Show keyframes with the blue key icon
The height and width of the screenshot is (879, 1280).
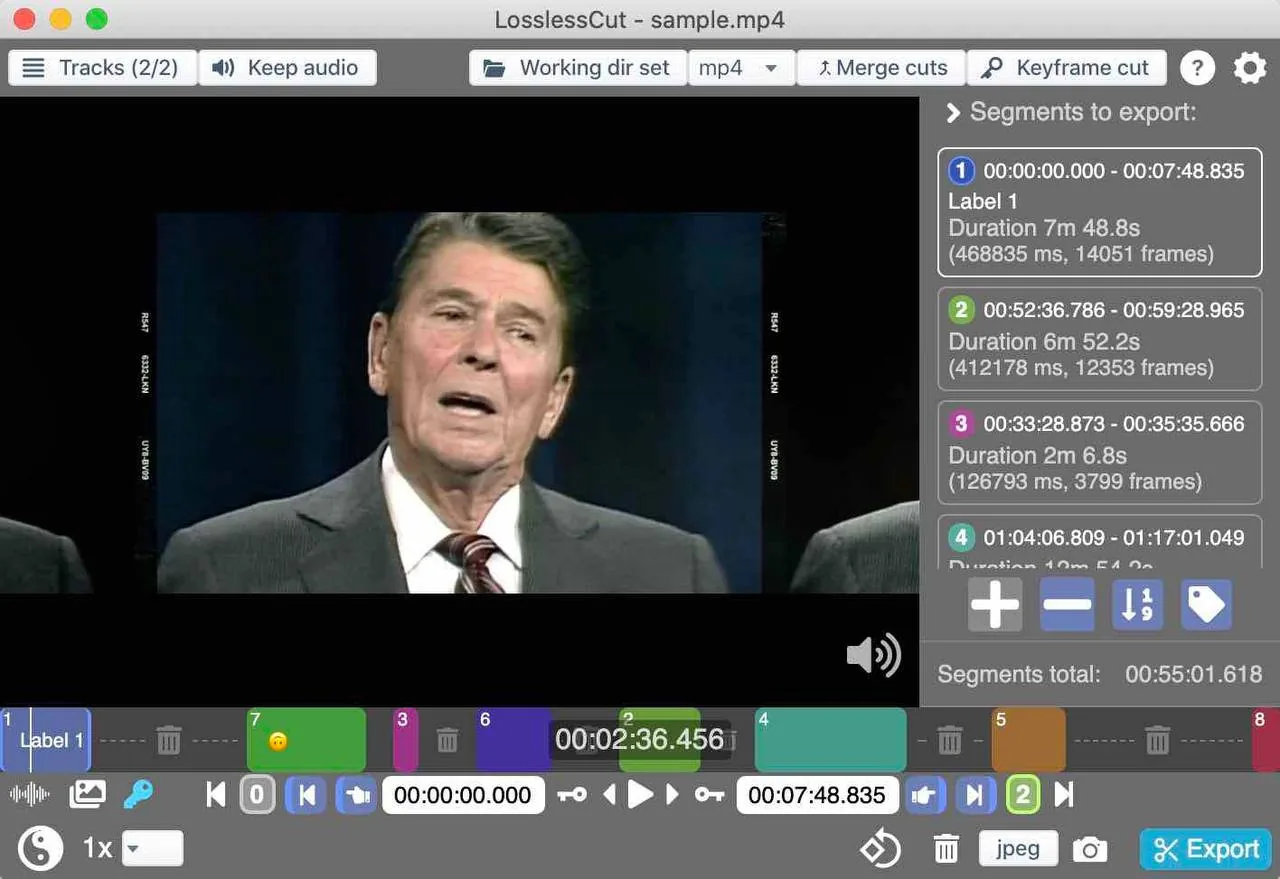point(138,795)
